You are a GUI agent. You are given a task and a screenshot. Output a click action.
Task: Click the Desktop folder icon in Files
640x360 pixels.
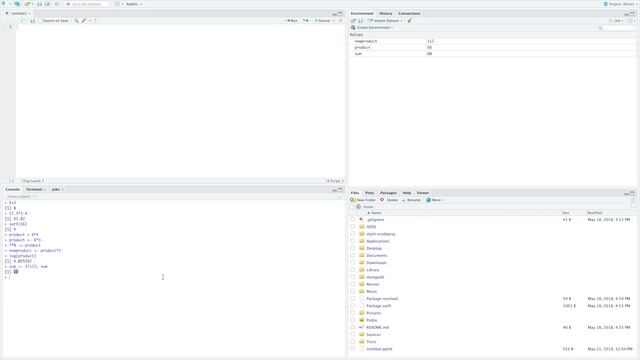362,248
